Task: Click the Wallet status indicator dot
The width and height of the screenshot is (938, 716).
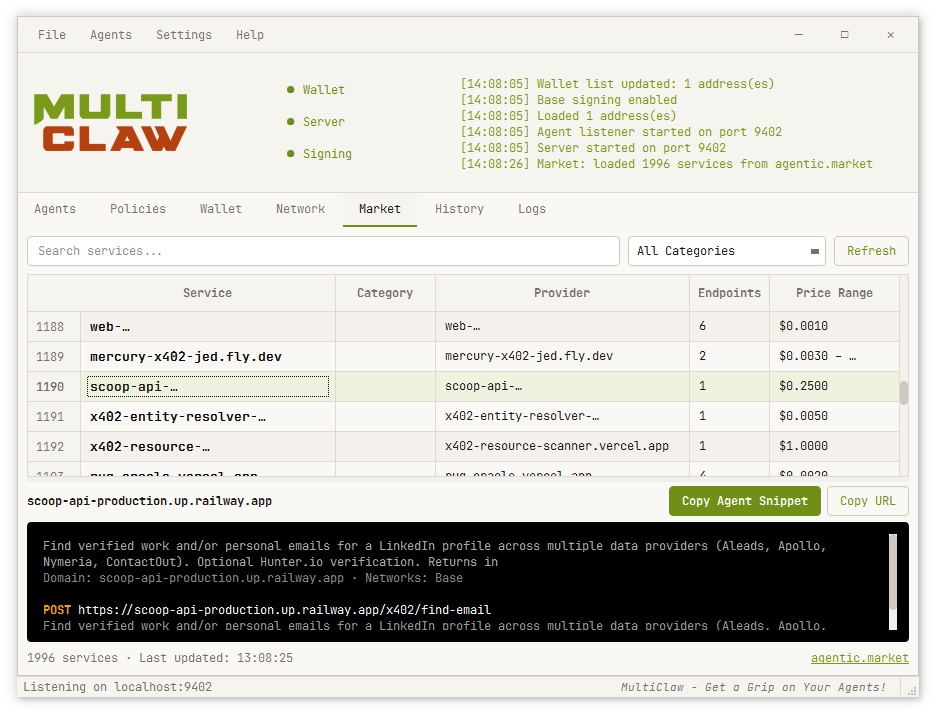Action: pos(291,90)
